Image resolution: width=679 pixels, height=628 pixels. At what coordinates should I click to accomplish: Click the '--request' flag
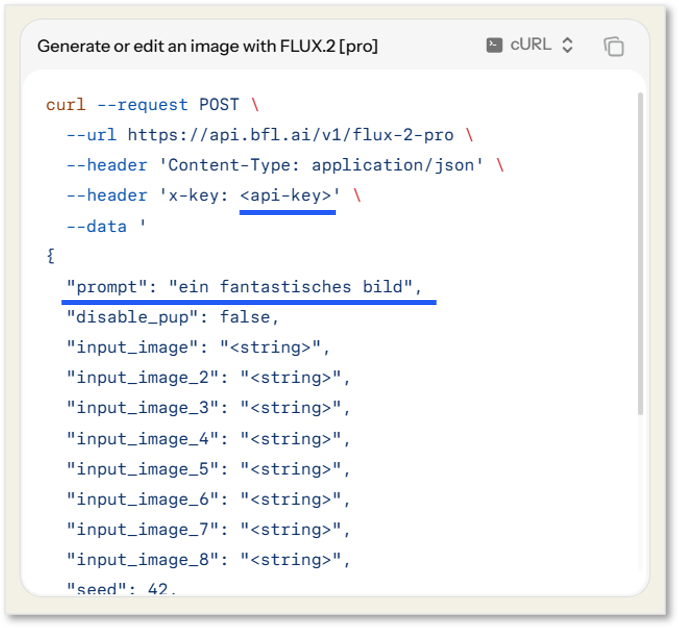coord(142,105)
